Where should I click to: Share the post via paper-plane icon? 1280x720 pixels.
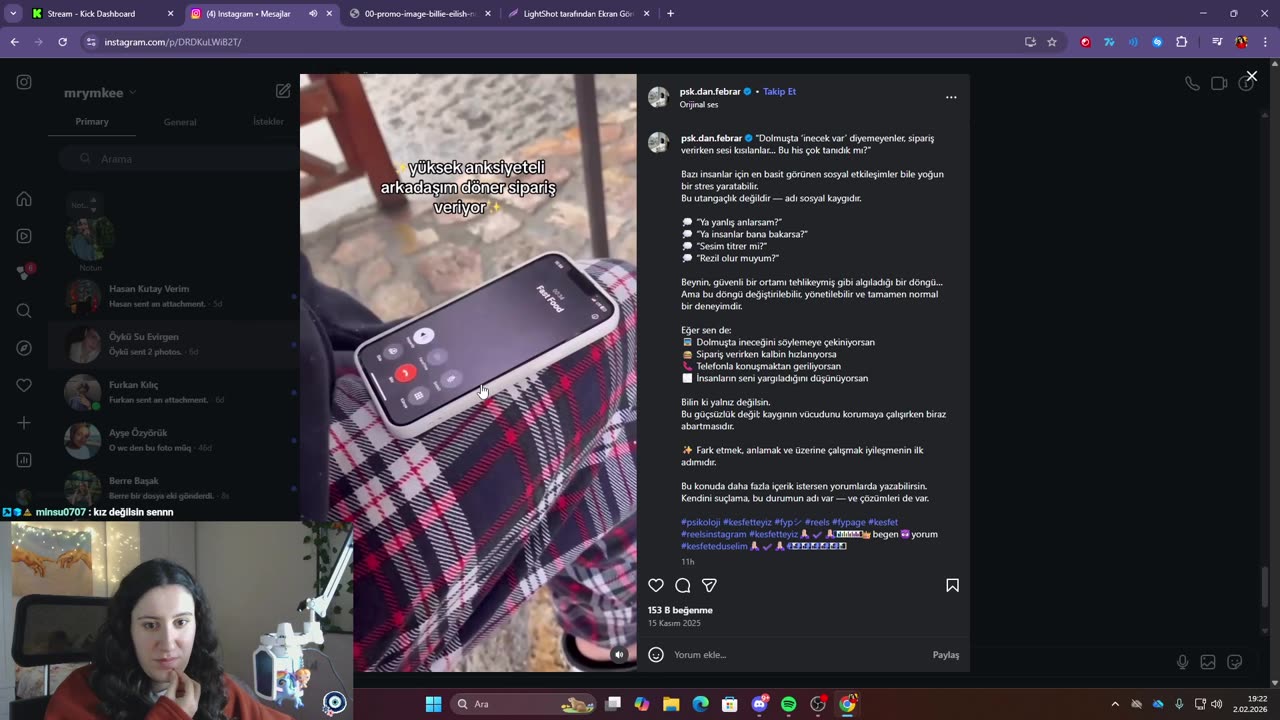[x=709, y=585]
